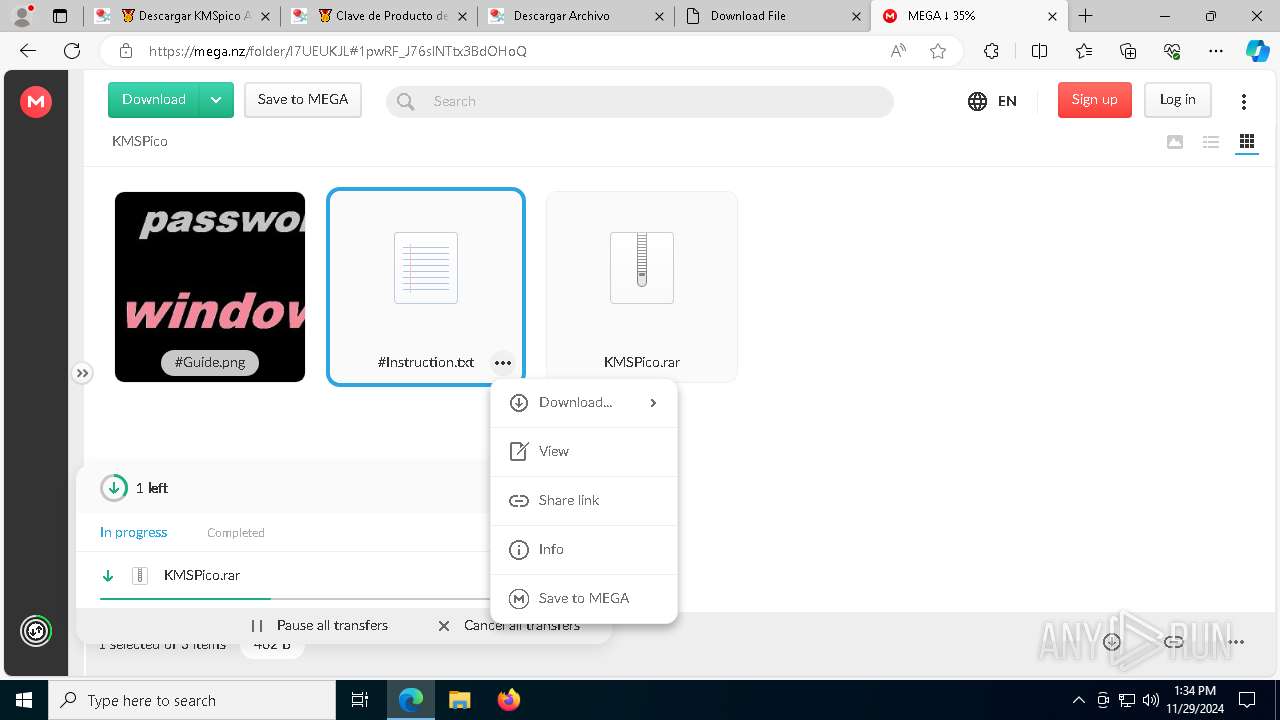
Task: Click the site info lock icon
Action: 126,51
